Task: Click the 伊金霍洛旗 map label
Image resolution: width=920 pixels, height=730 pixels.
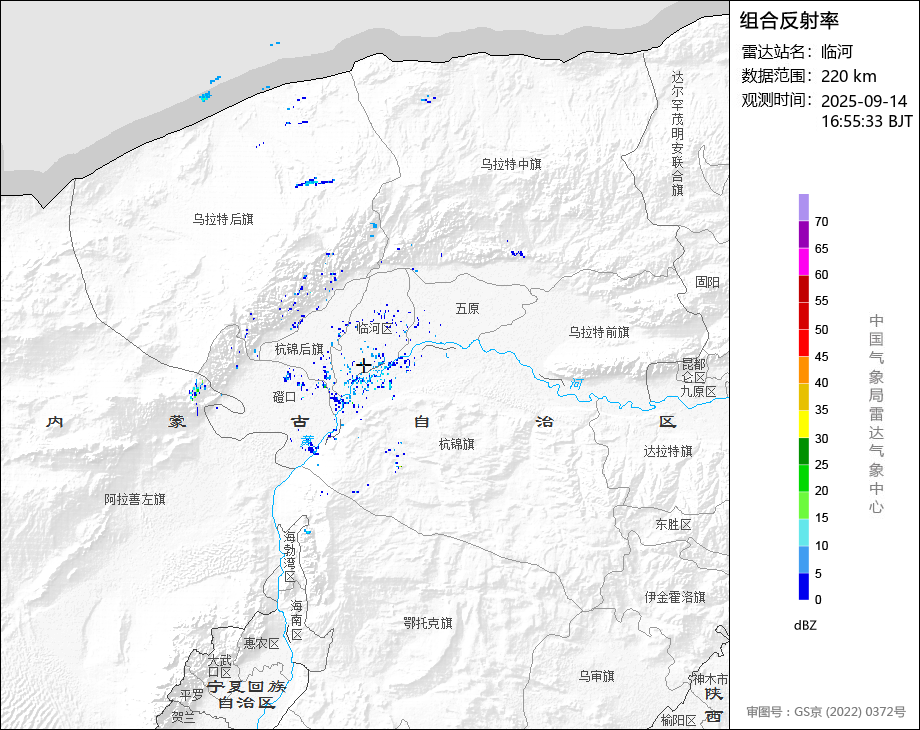Action: point(675,597)
